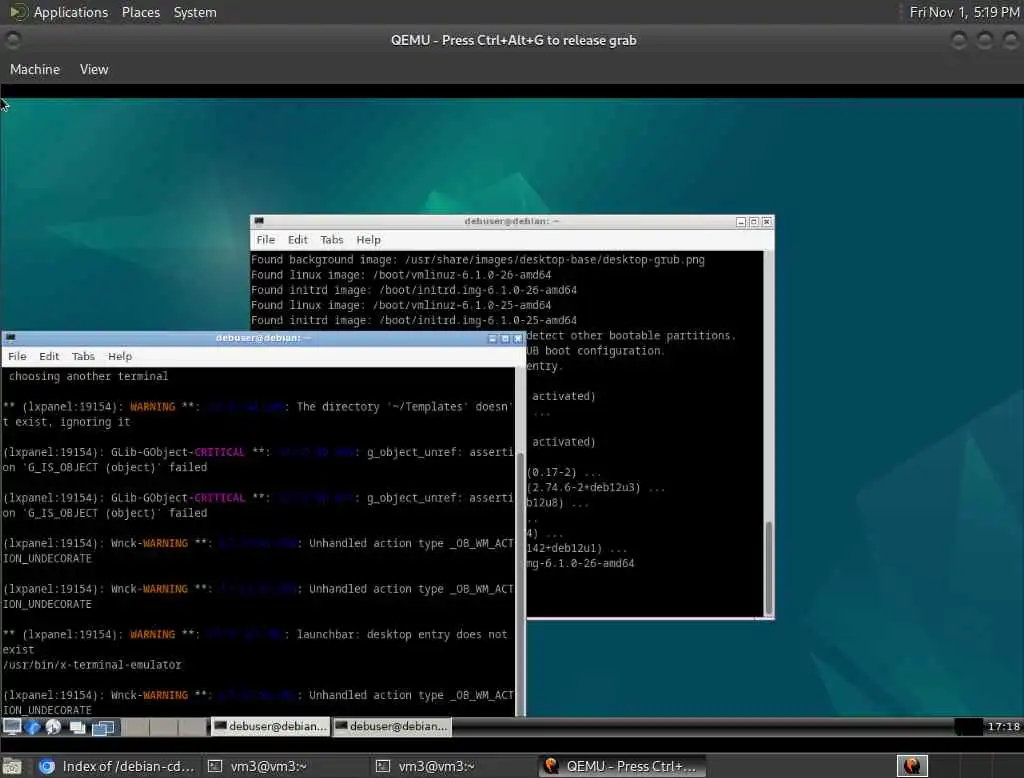Open Tabs menu in the front debuser terminal
The width and height of the screenshot is (1024, 778).
point(83,356)
